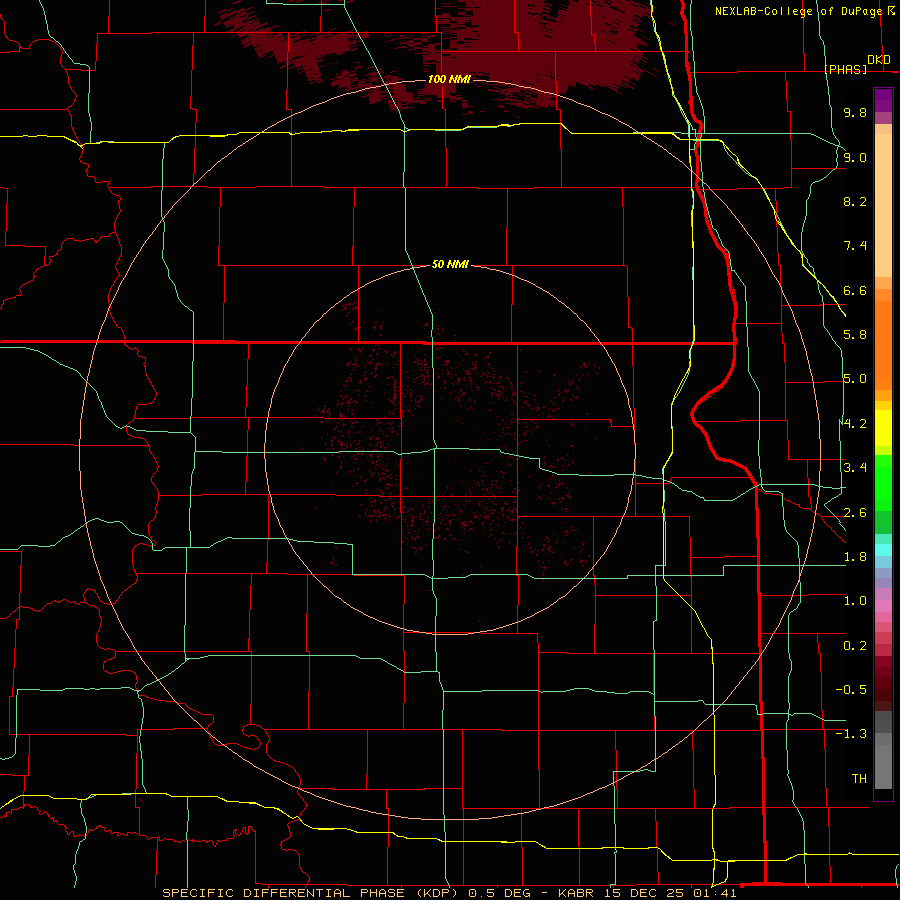Click the 0.2 scale value
This screenshot has height=900, width=900.
[x=855, y=646]
